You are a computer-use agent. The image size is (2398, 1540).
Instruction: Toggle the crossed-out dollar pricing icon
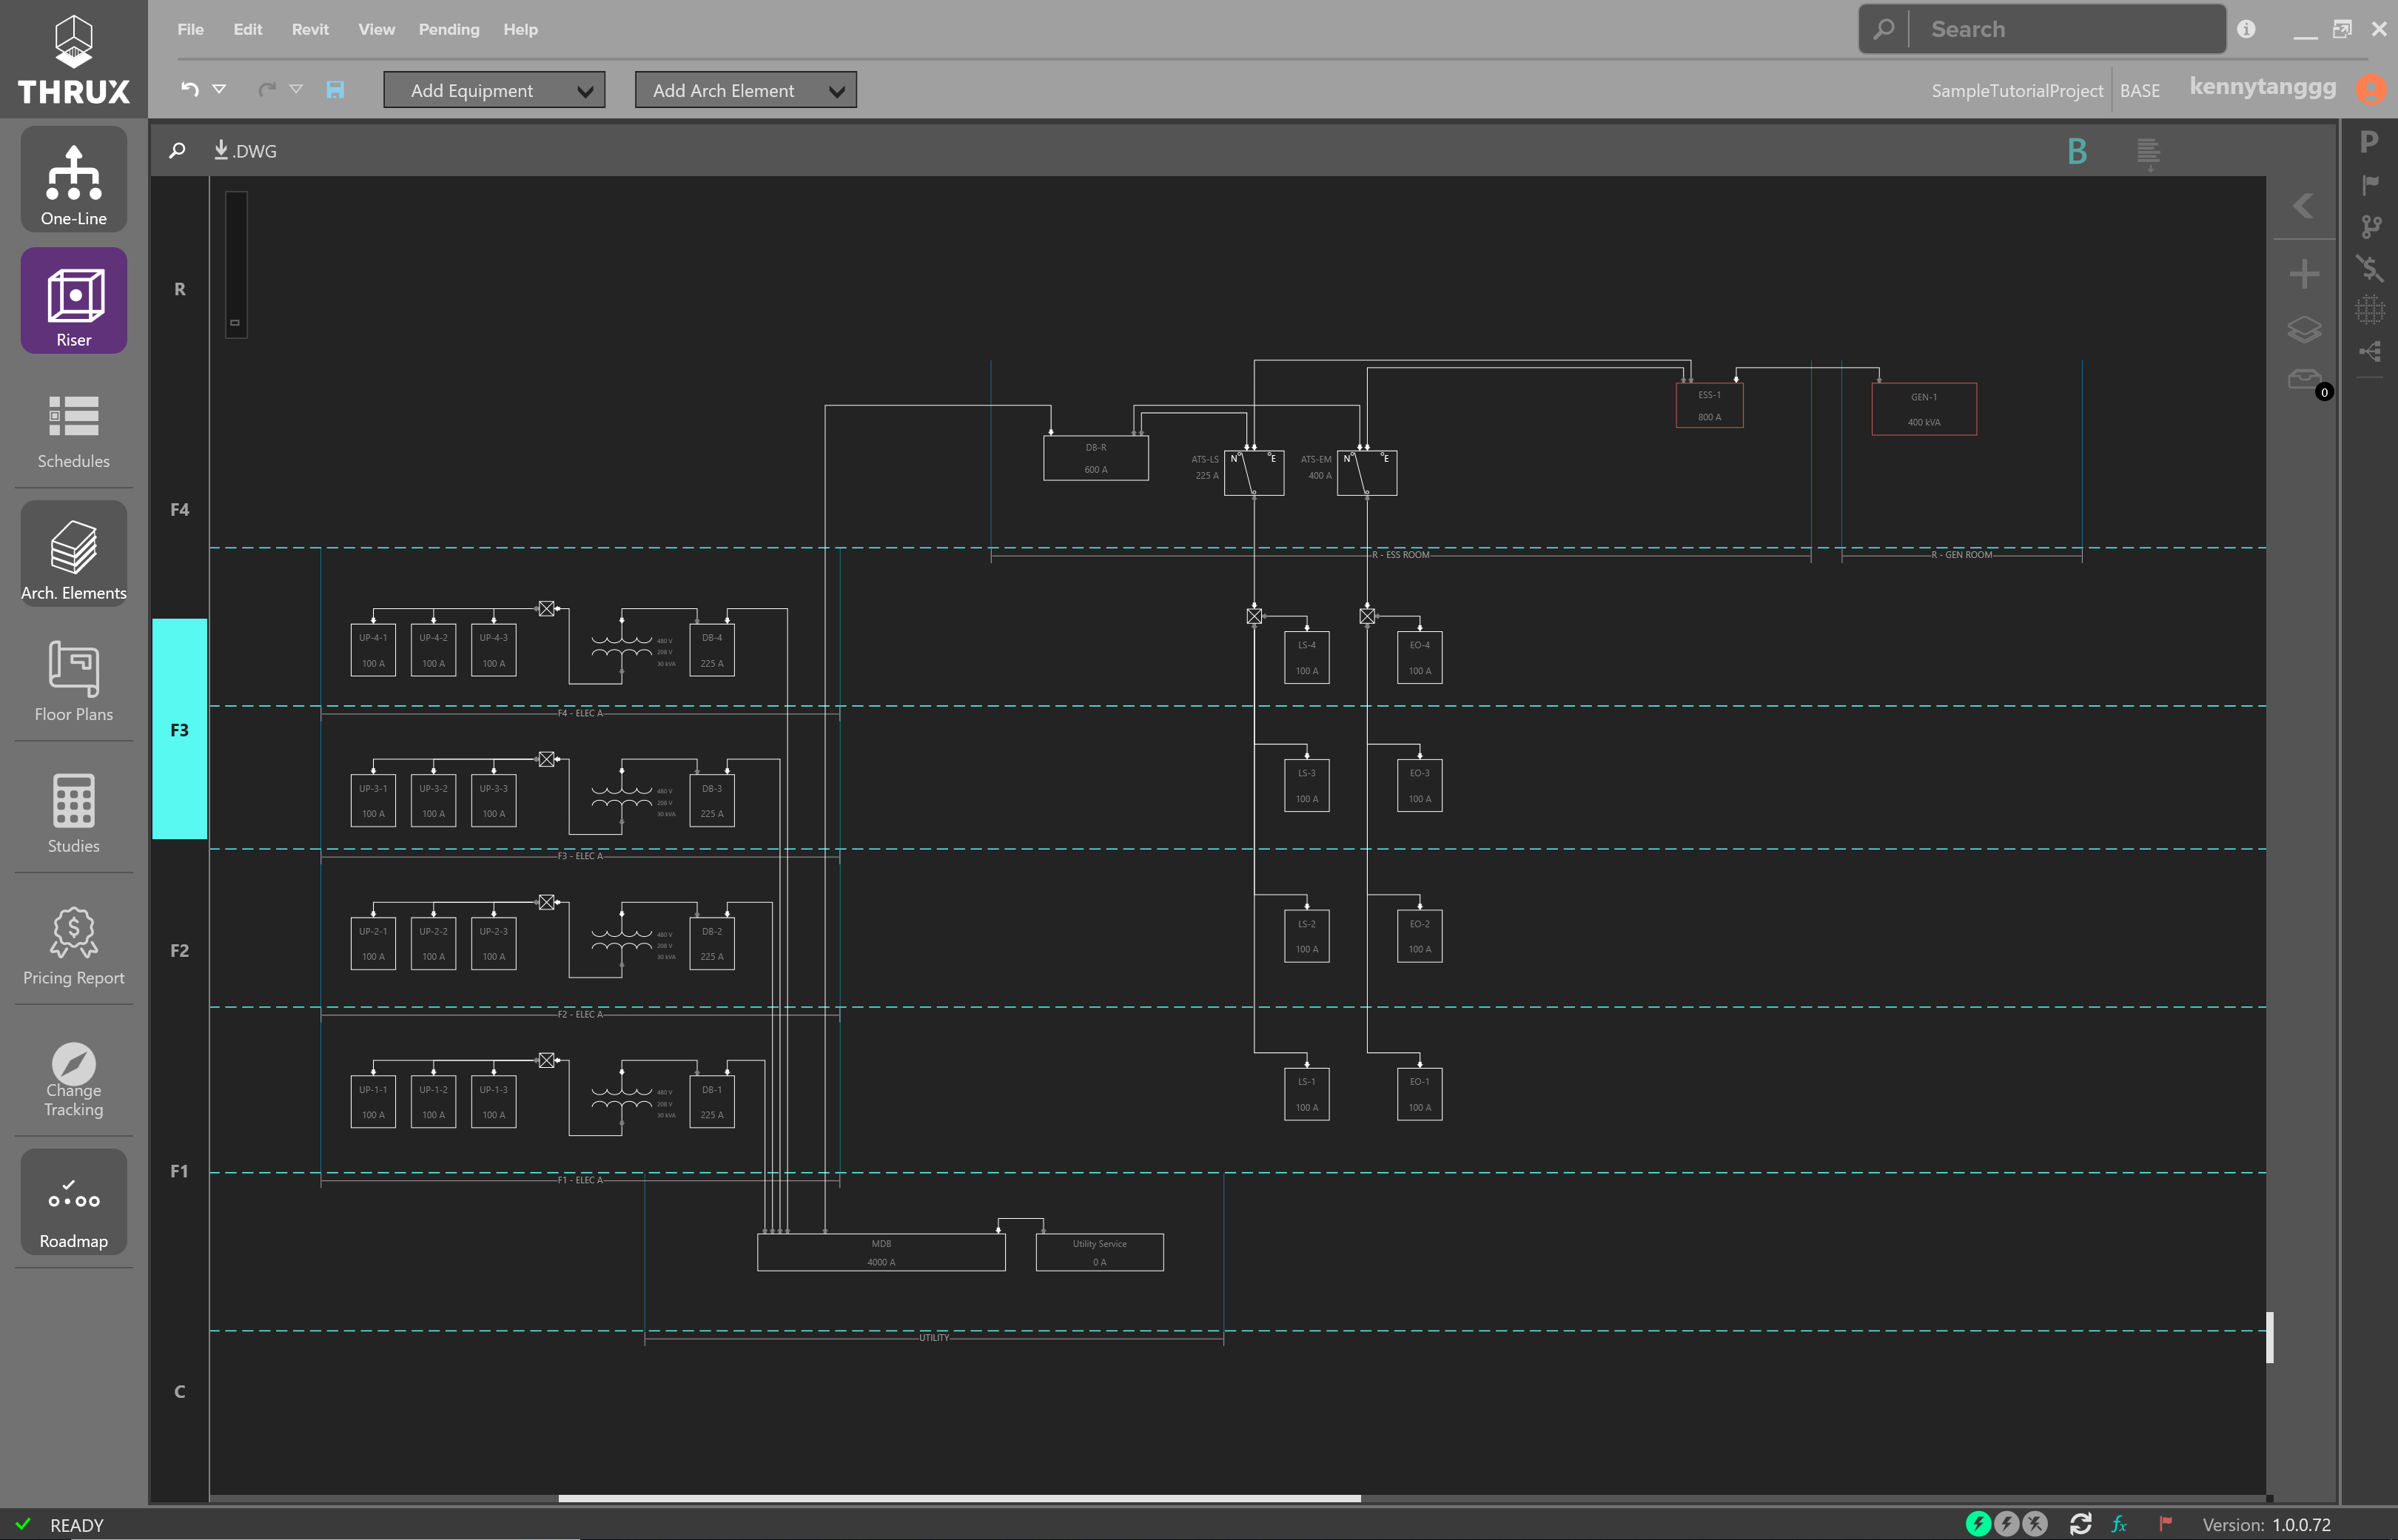[x=2370, y=268]
